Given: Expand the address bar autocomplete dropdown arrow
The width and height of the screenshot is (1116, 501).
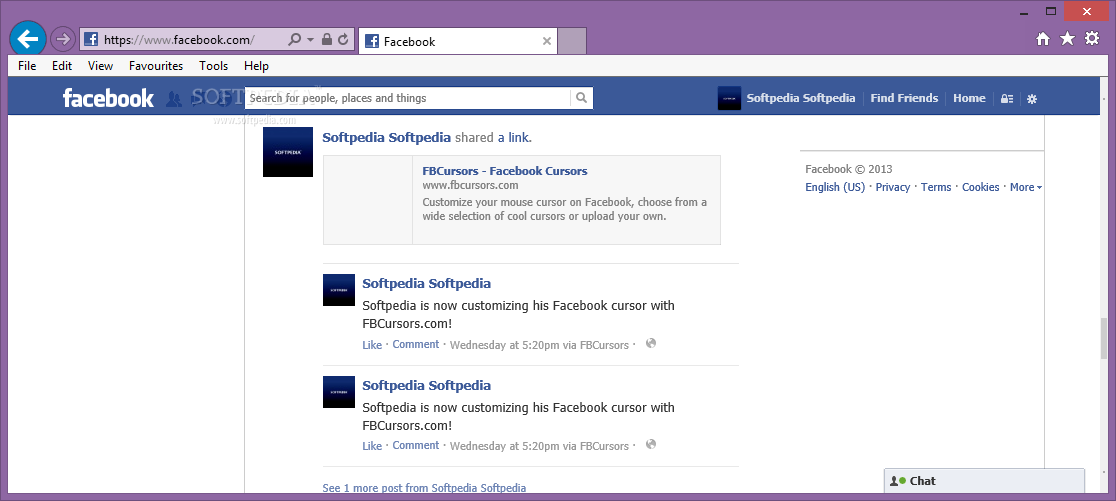Looking at the screenshot, I should tap(310, 40).
